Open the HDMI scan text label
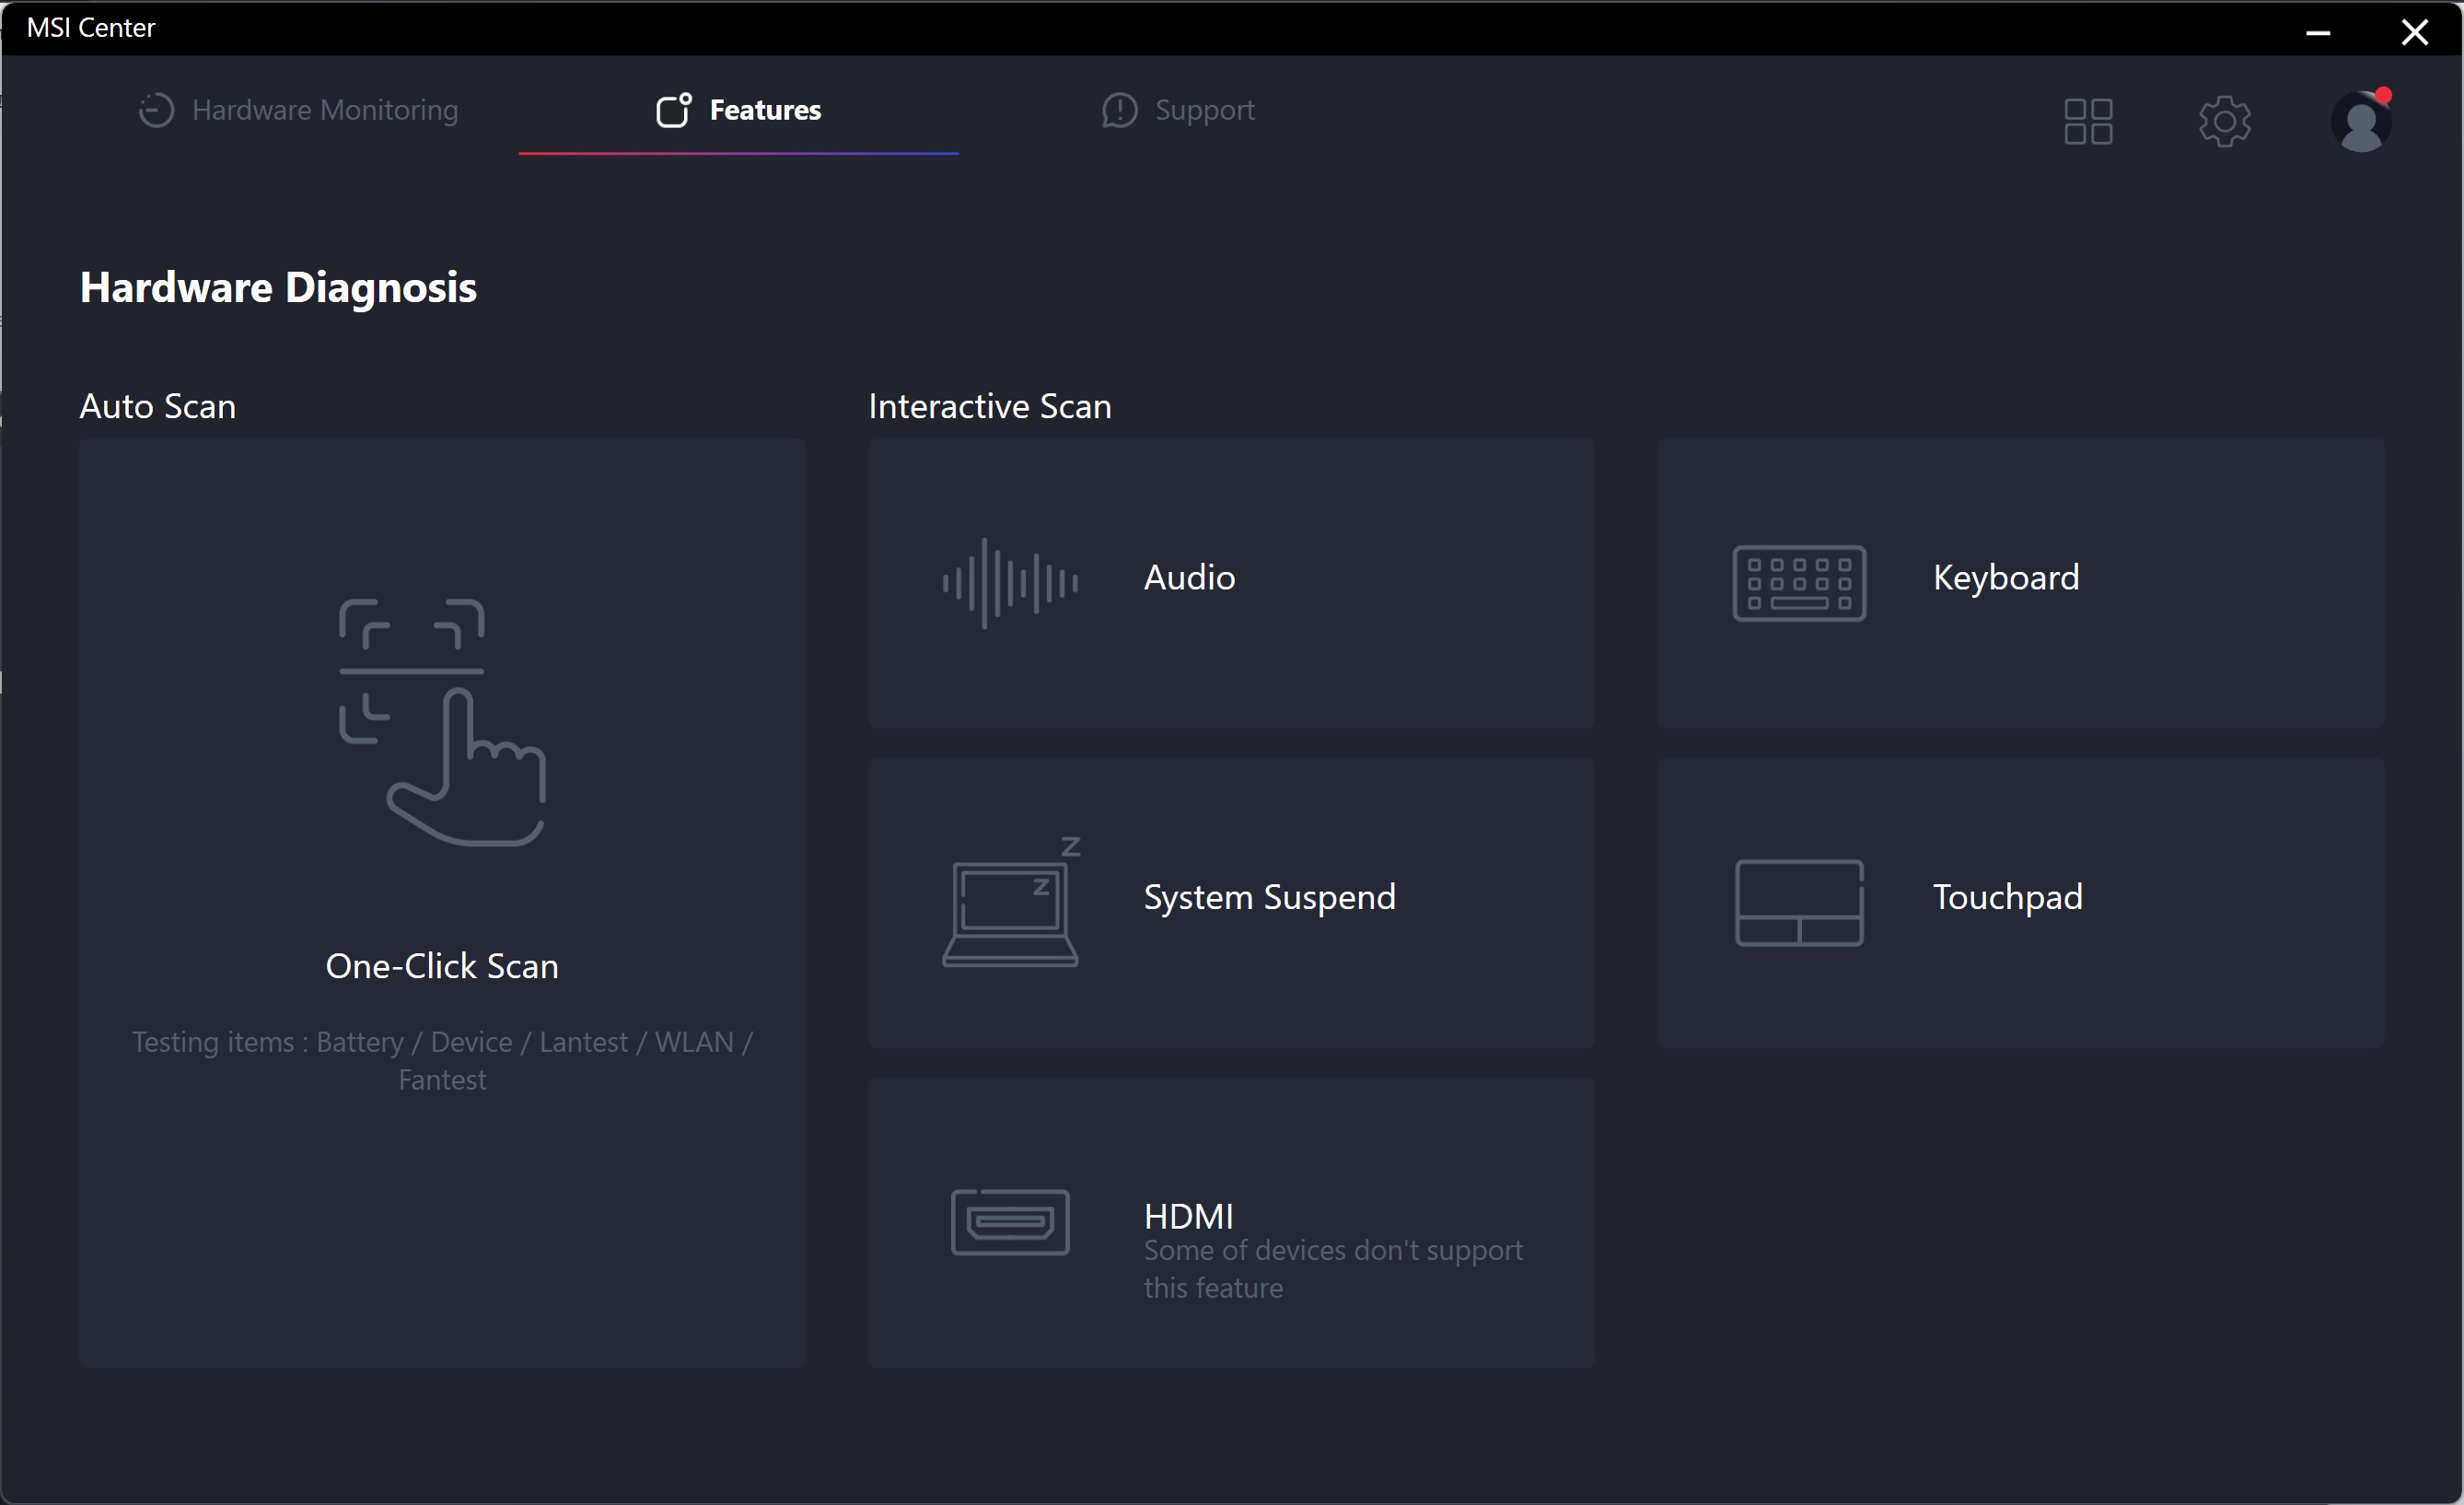Image resolution: width=2464 pixels, height=1505 pixels. click(x=1188, y=1216)
